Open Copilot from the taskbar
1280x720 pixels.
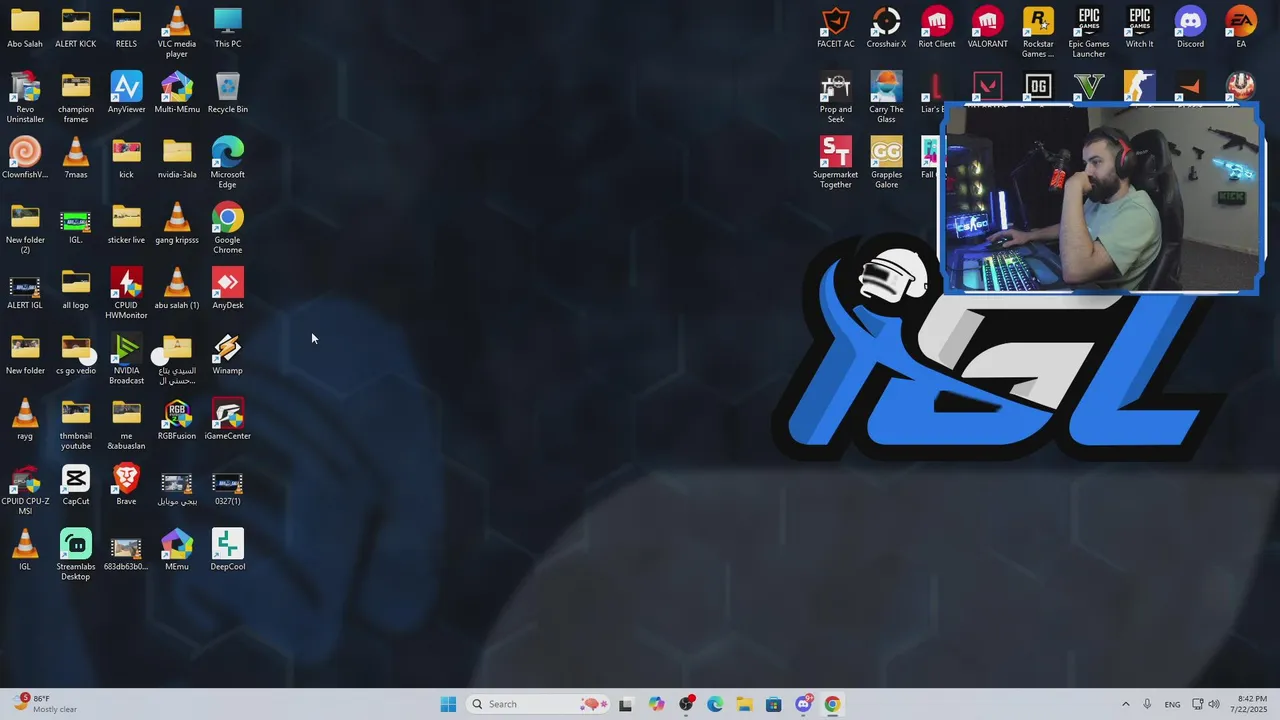click(656, 704)
